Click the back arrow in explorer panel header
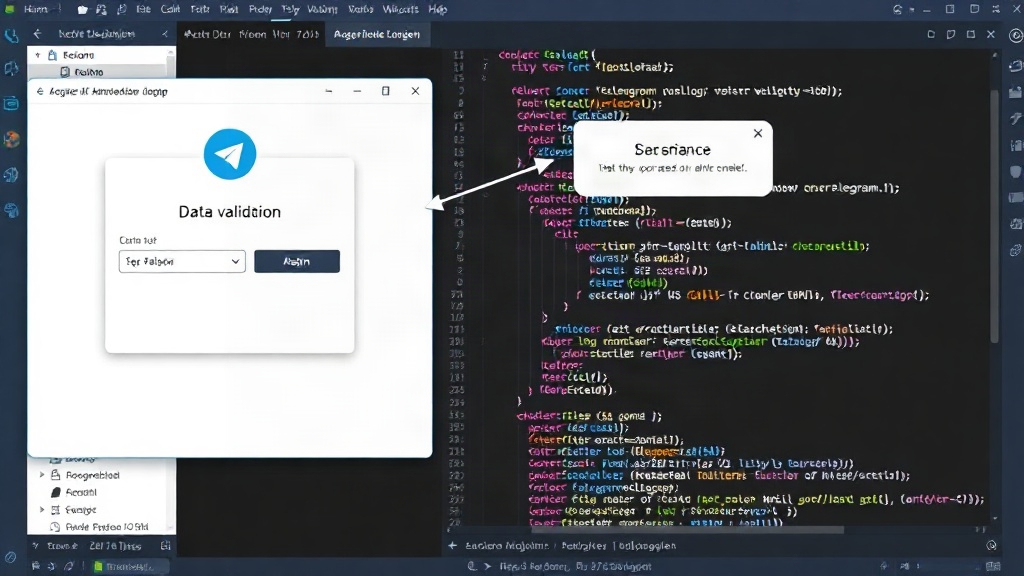 point(37,34)
